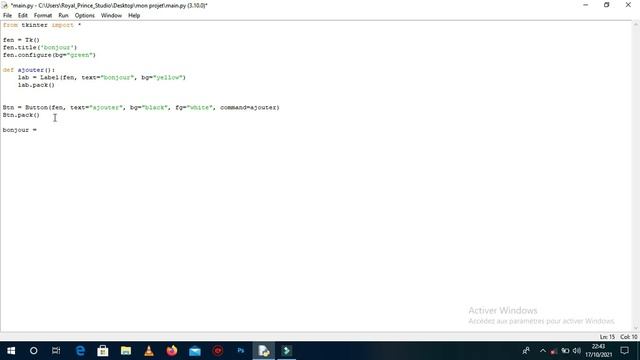Click the editor scrollbar up arrow
Viewport: 640px width, 360px height.
pos(636,25)
